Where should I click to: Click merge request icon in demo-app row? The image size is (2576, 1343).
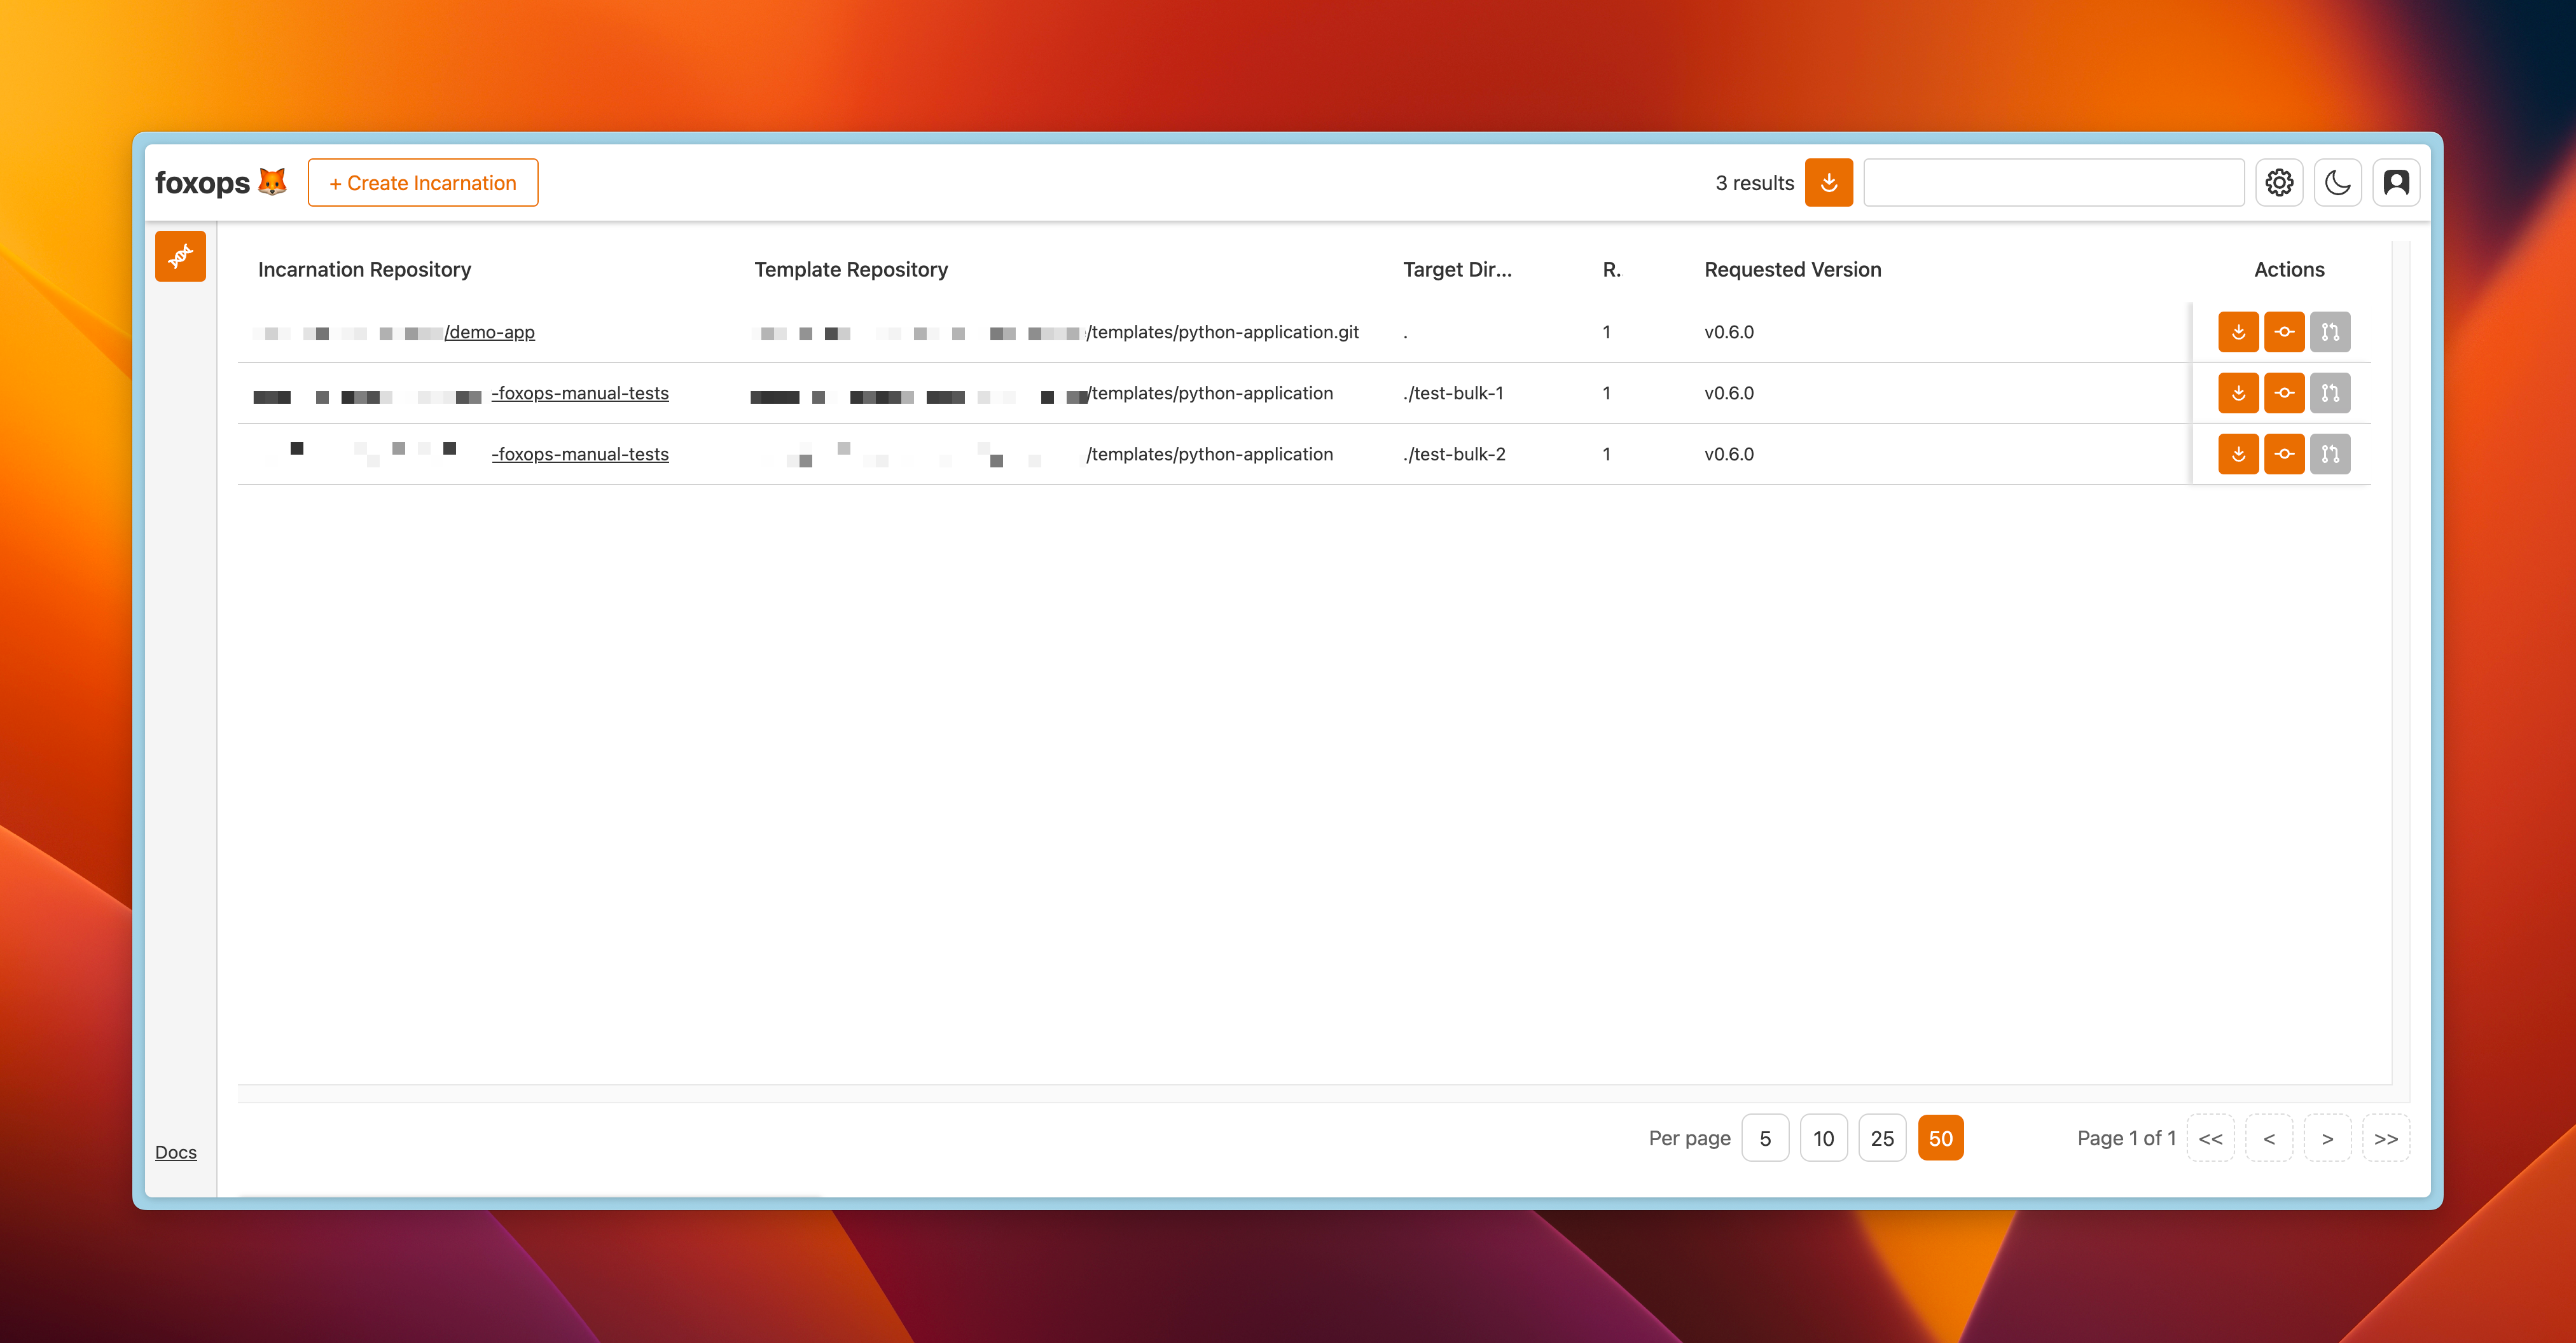(2330, 332)
